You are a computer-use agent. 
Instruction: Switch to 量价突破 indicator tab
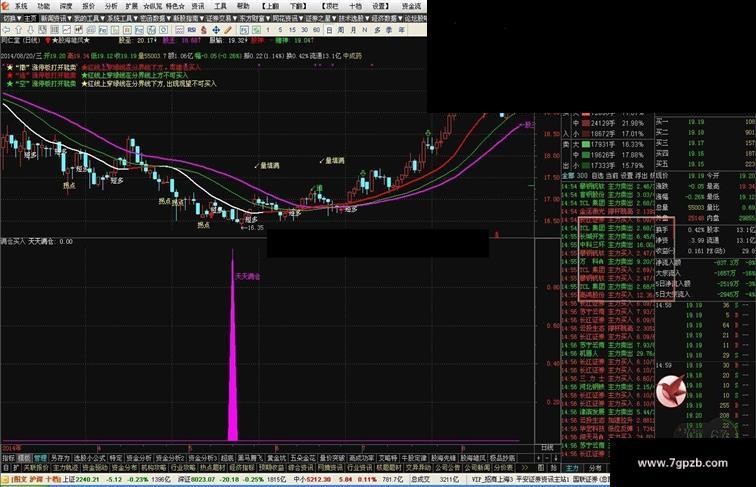click(332, 458)
